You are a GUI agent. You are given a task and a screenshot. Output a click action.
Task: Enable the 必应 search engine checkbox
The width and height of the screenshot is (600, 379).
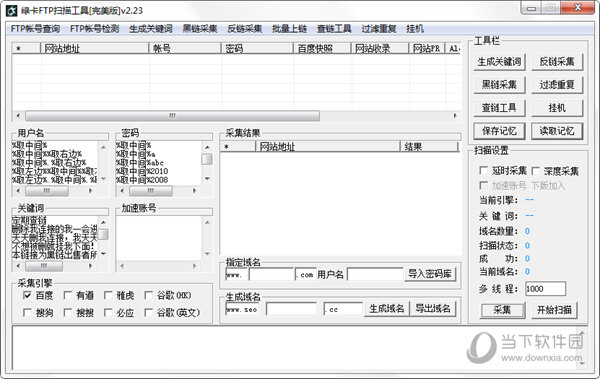[108, 312]
